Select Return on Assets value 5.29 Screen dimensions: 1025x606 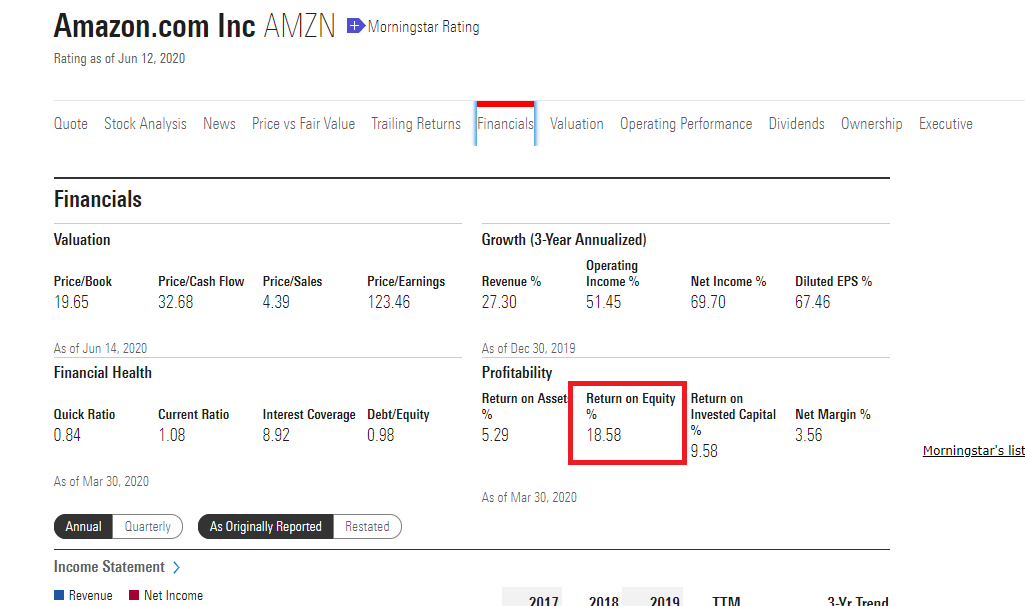pos(495,435)
